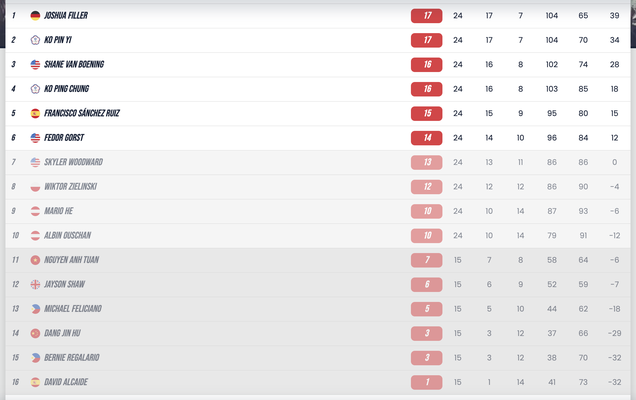Click Fedor Gorst's points badge showing 14

(427, 138)
